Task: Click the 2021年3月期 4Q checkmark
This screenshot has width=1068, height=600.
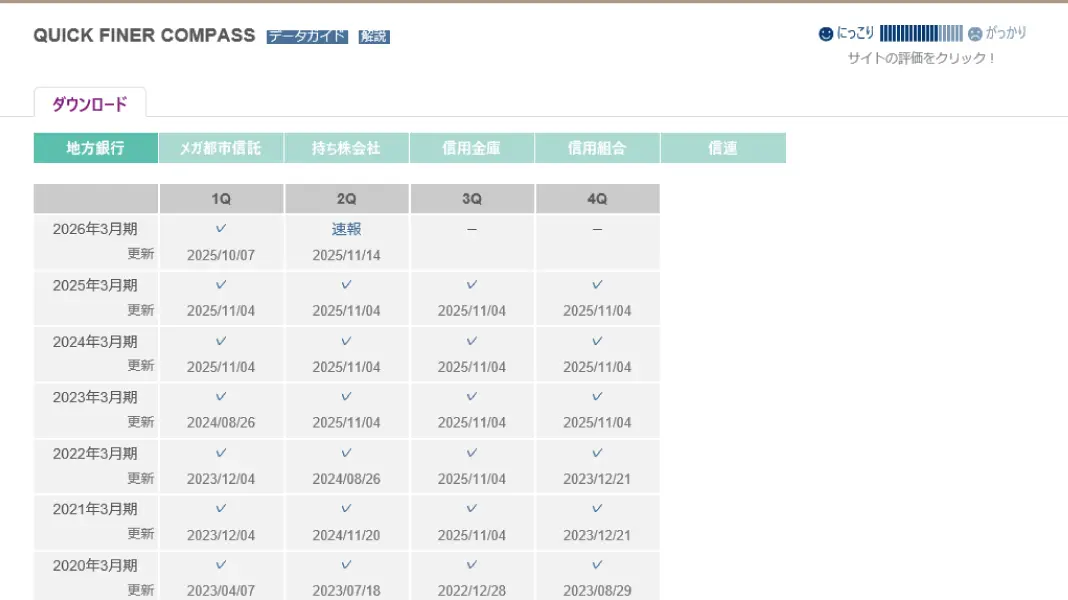Action: (x=597, y=509)
